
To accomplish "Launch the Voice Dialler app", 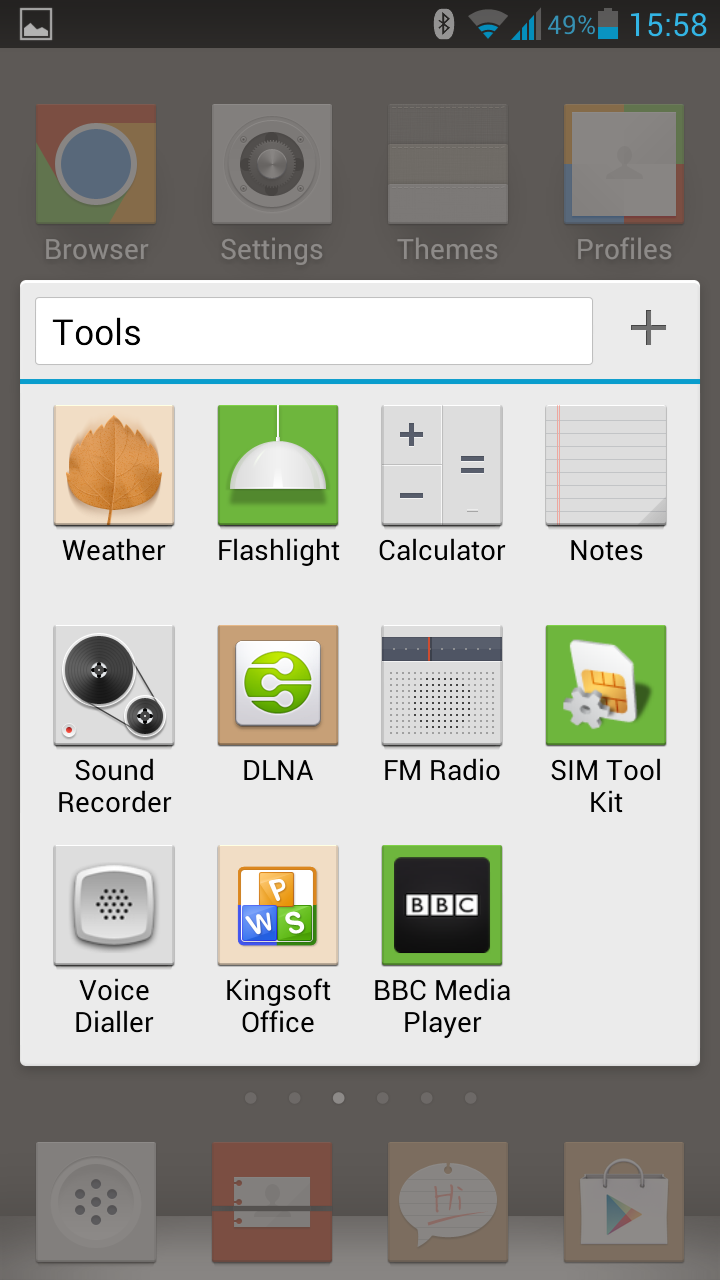I will [x=114, y=905].
